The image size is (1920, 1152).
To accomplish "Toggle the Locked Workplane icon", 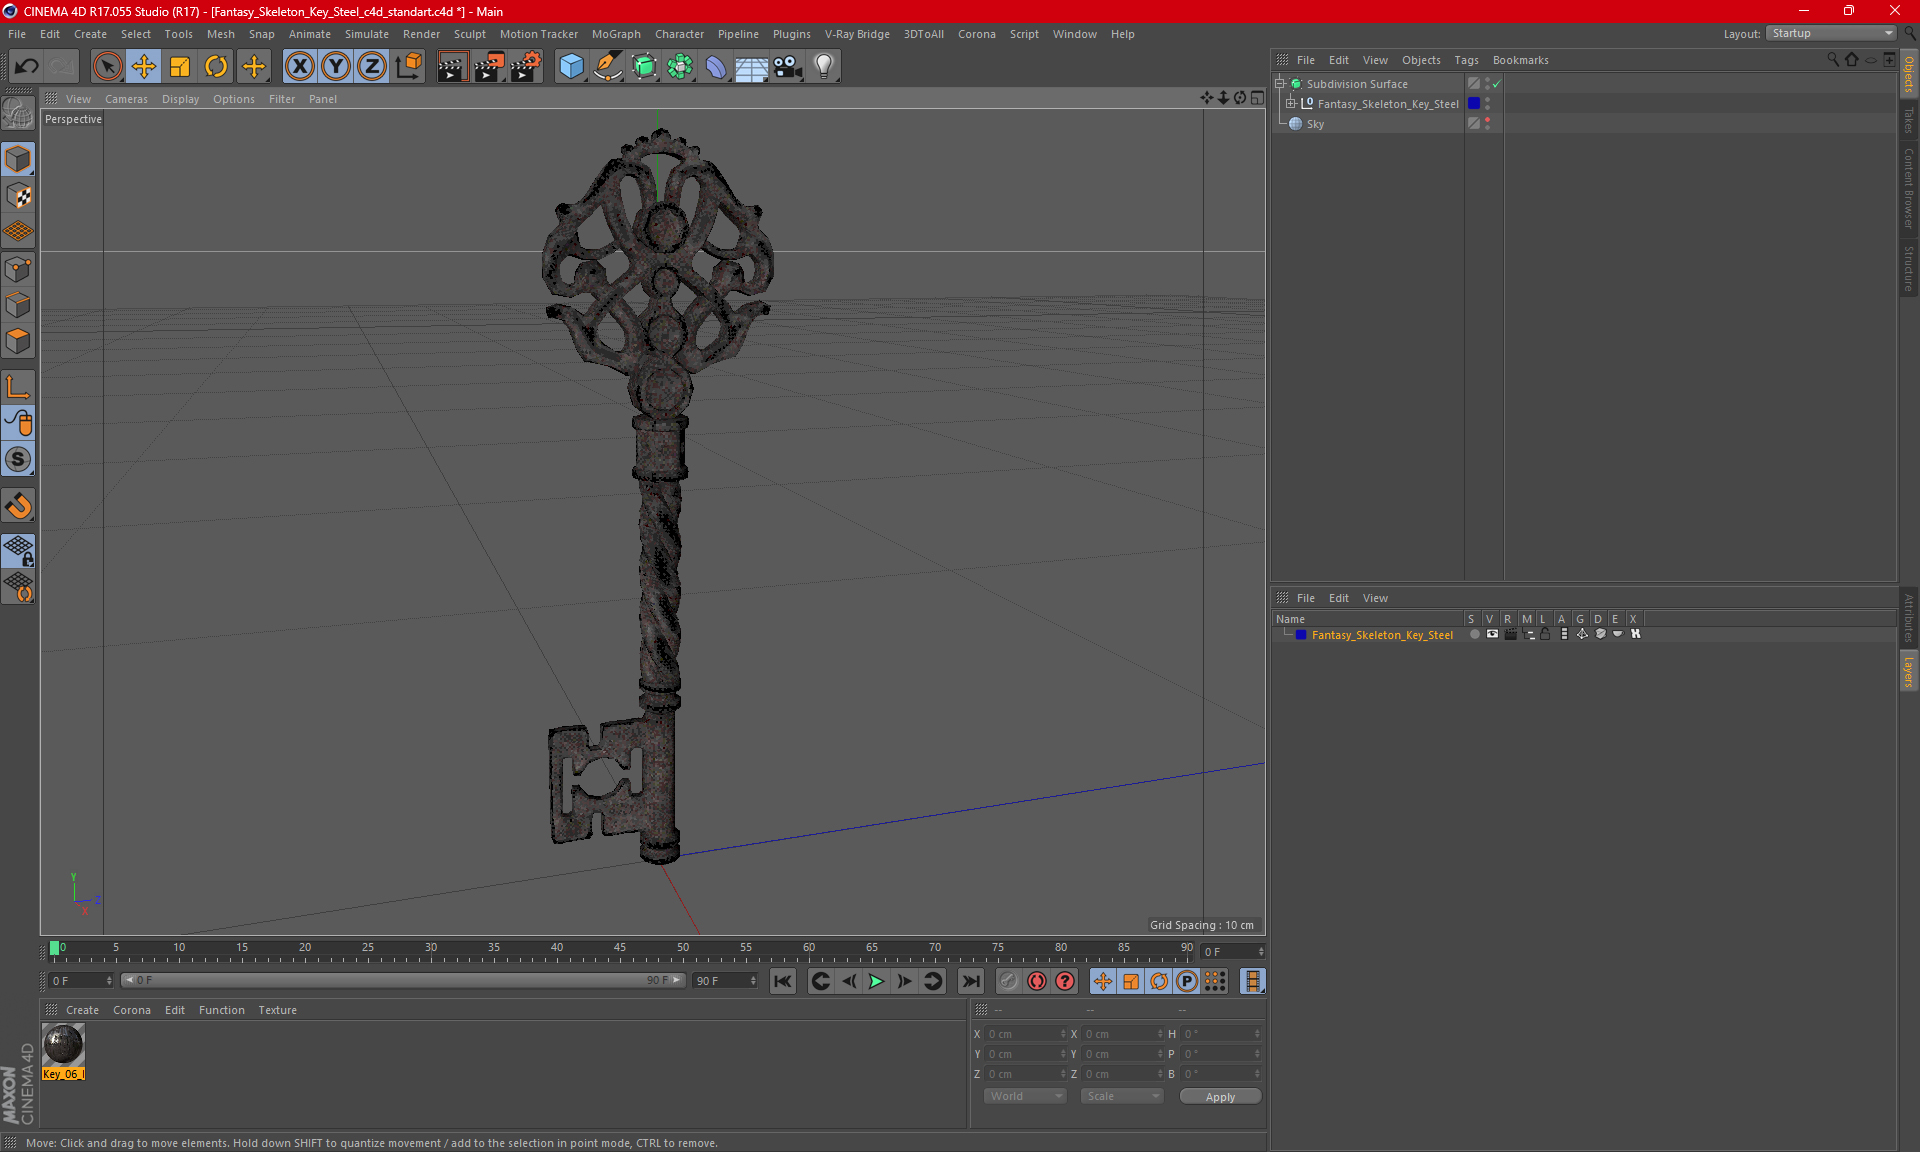I will pos(18,550).
